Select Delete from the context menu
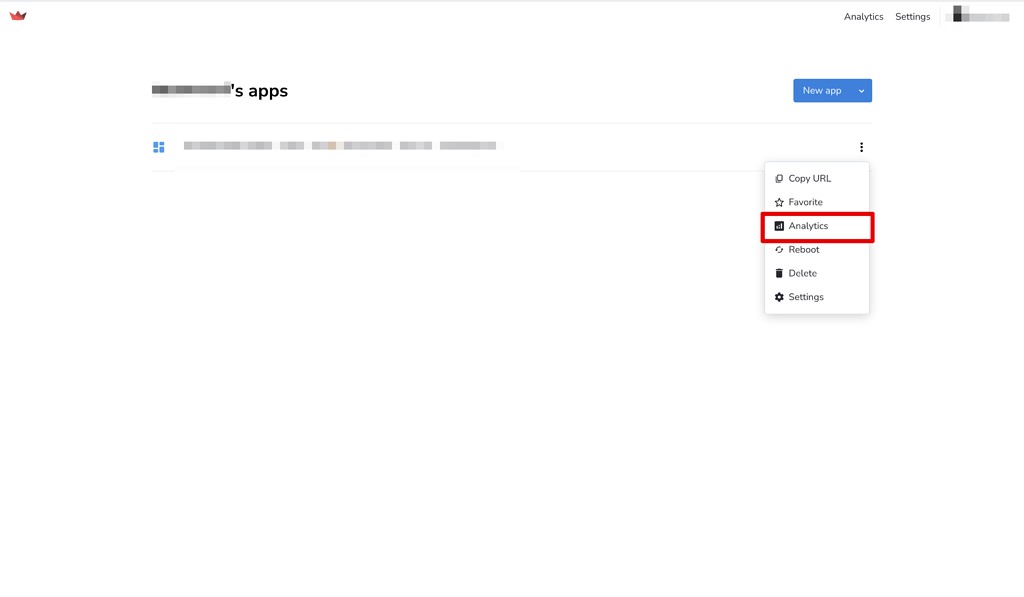1024x597 pixels. 801,273
